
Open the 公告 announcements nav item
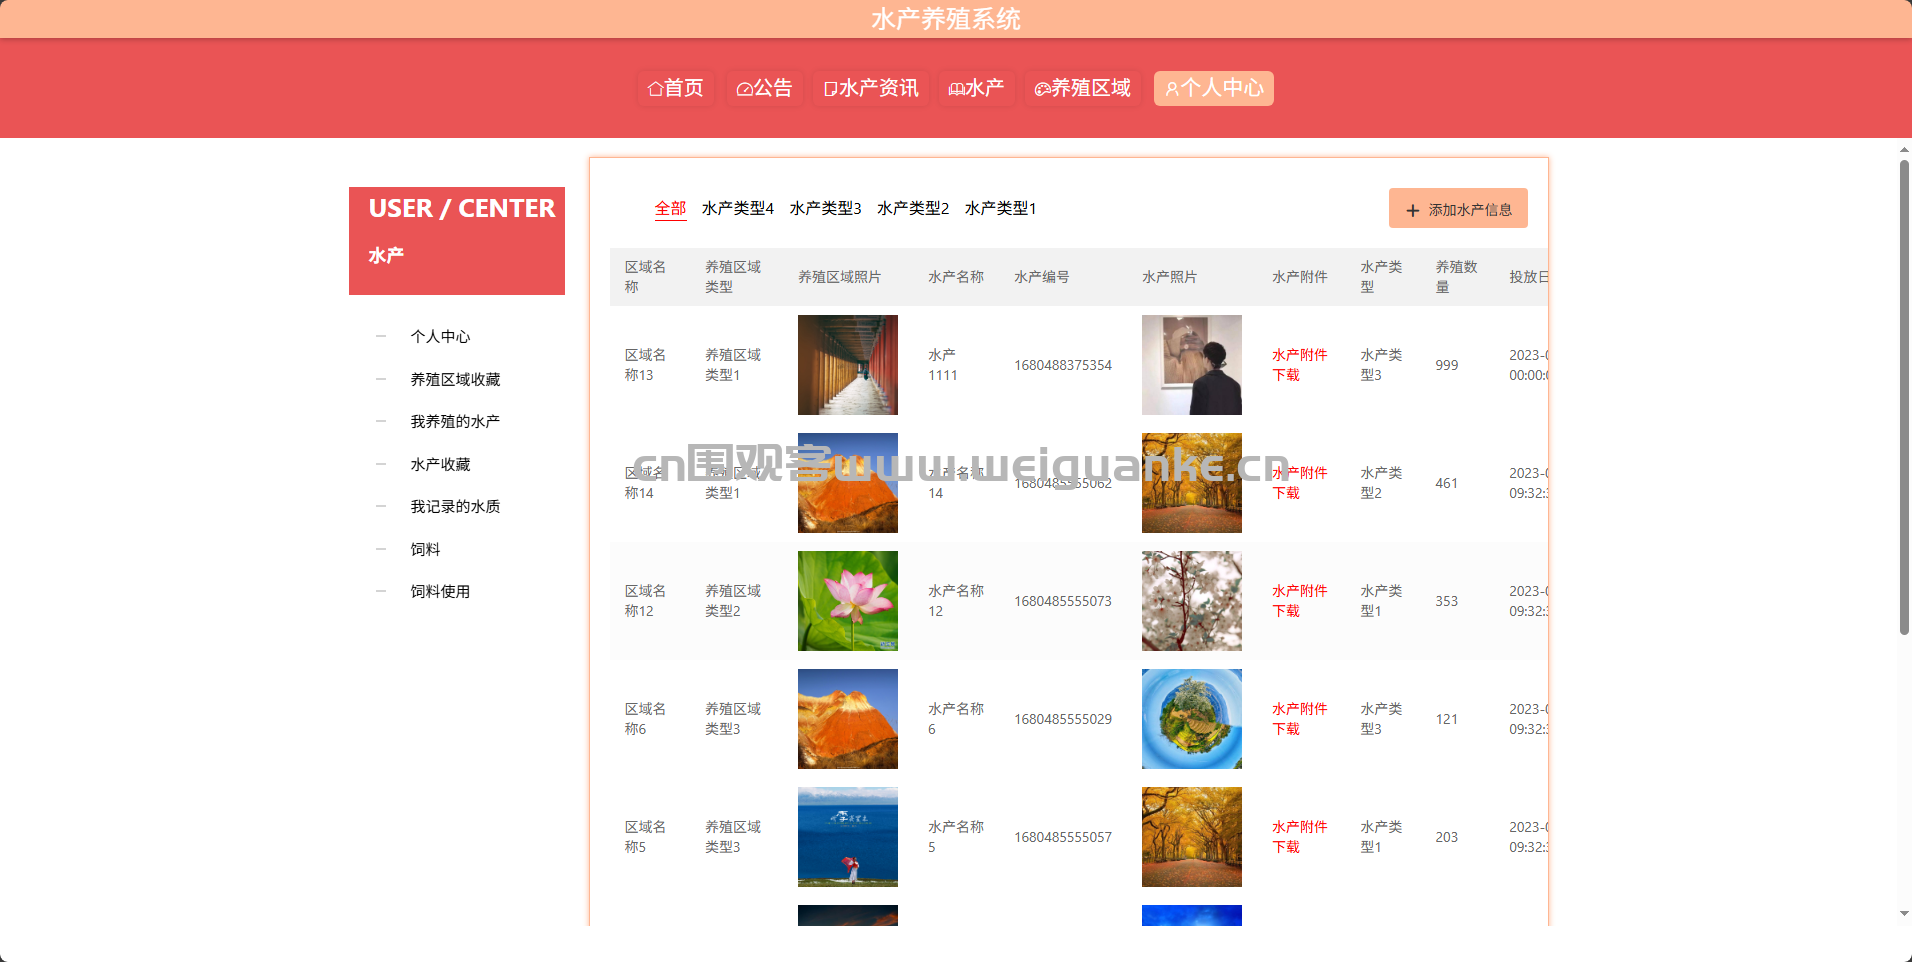(764, 88)
